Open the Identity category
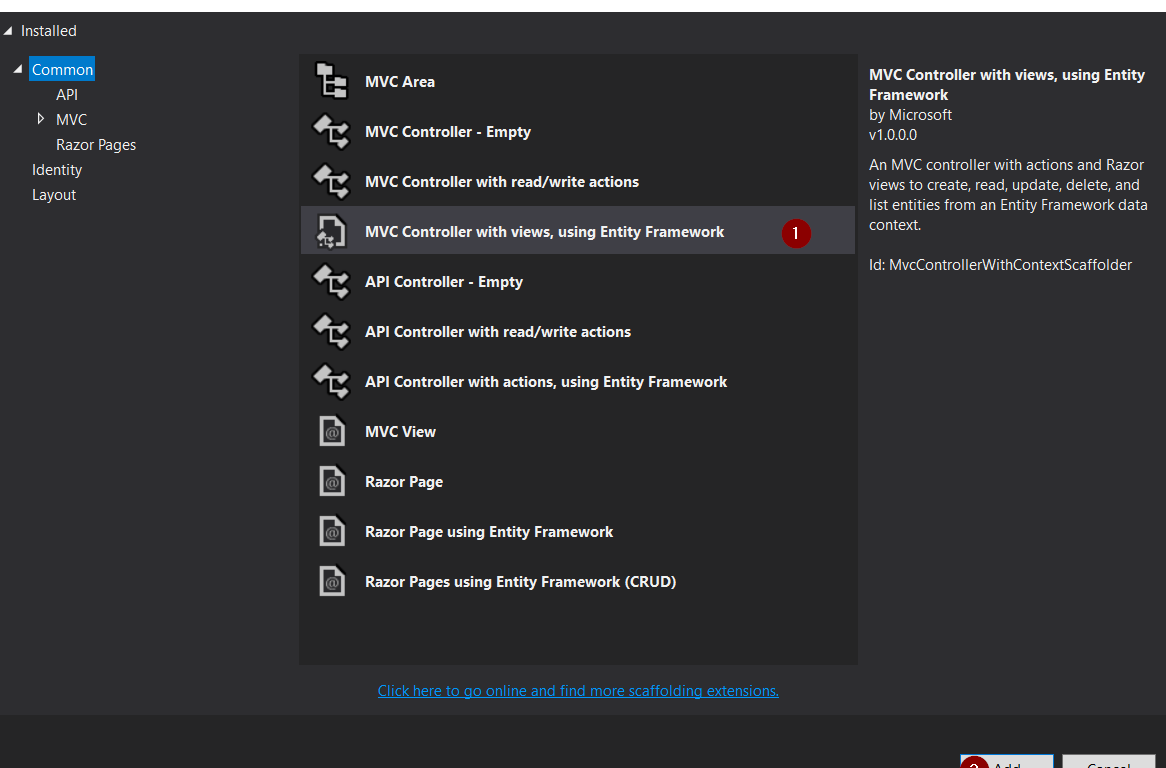 click(57, 170)
